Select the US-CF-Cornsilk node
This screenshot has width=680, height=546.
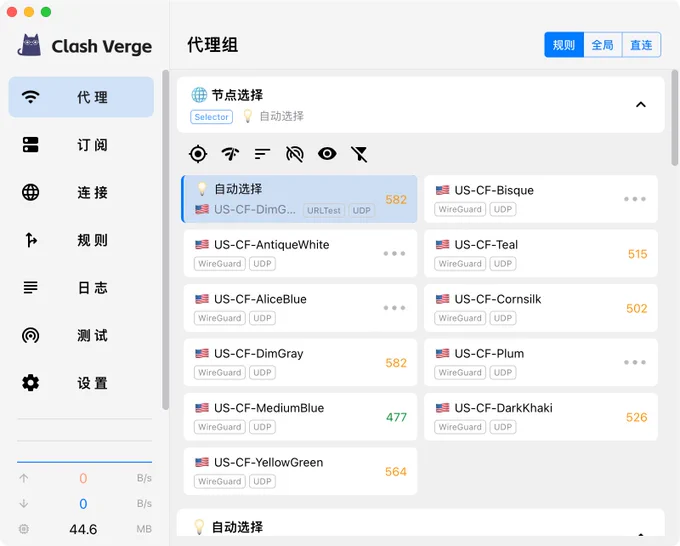[x=541, y=308]
